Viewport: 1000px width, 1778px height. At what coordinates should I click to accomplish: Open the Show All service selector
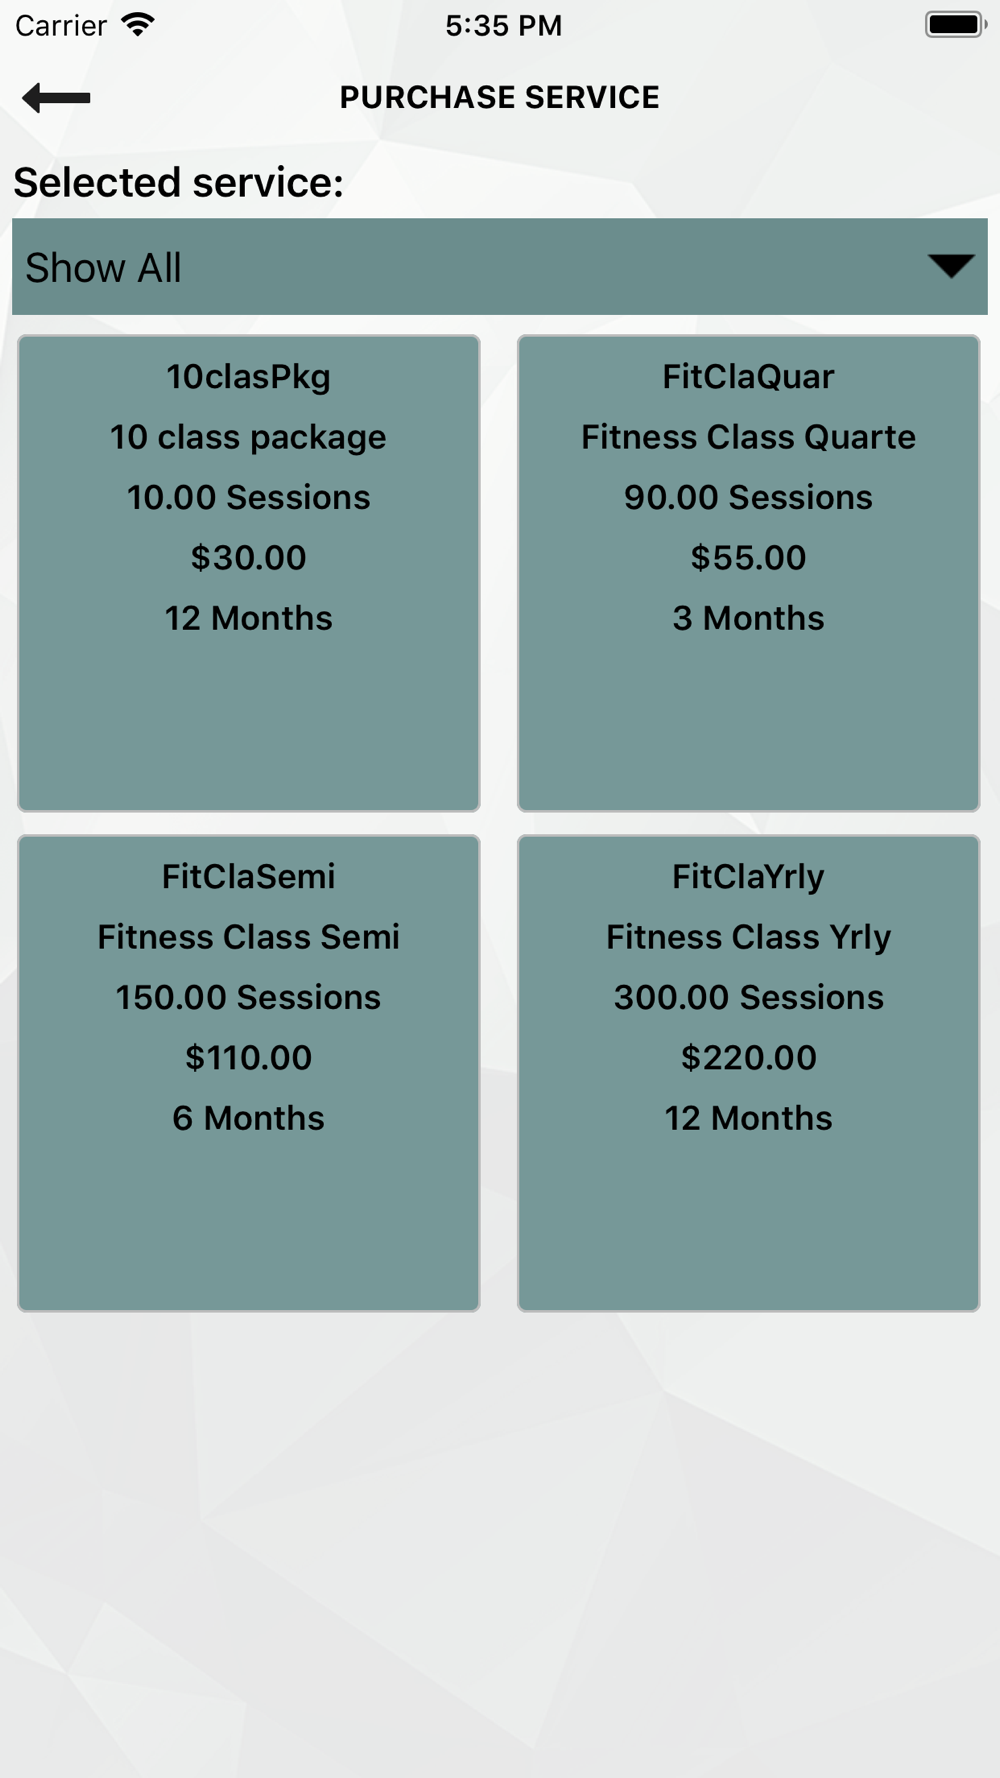coord(500,267)
